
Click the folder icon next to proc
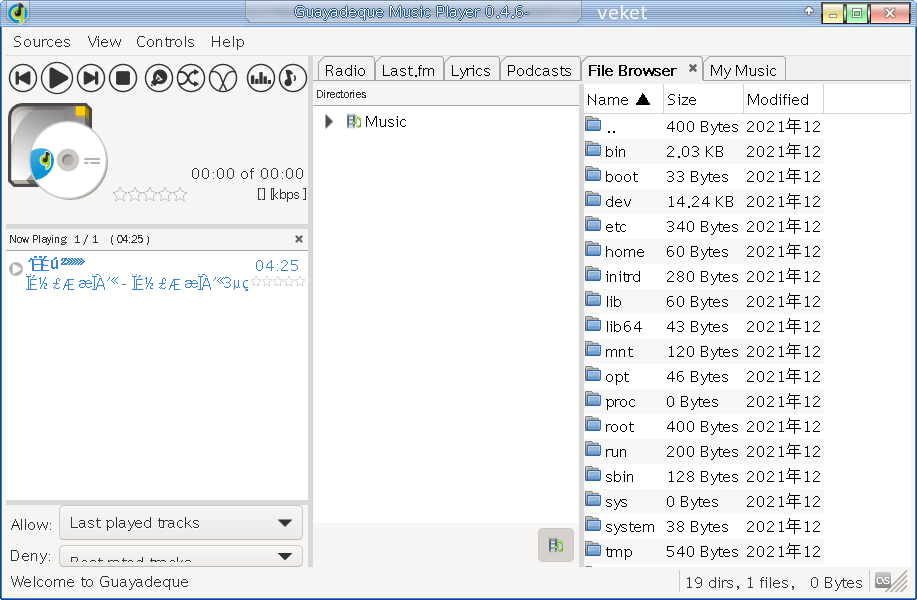[x=594, y=399]
